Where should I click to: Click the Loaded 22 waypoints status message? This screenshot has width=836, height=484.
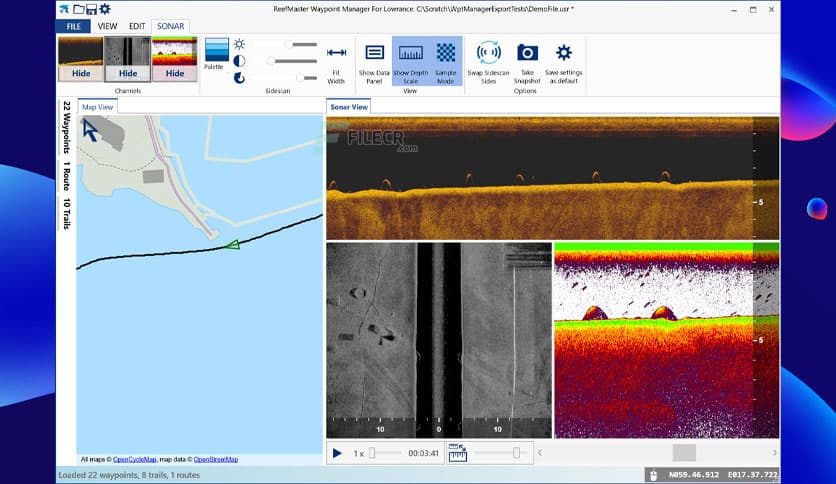pyautogui.click(x=129, y=475)
